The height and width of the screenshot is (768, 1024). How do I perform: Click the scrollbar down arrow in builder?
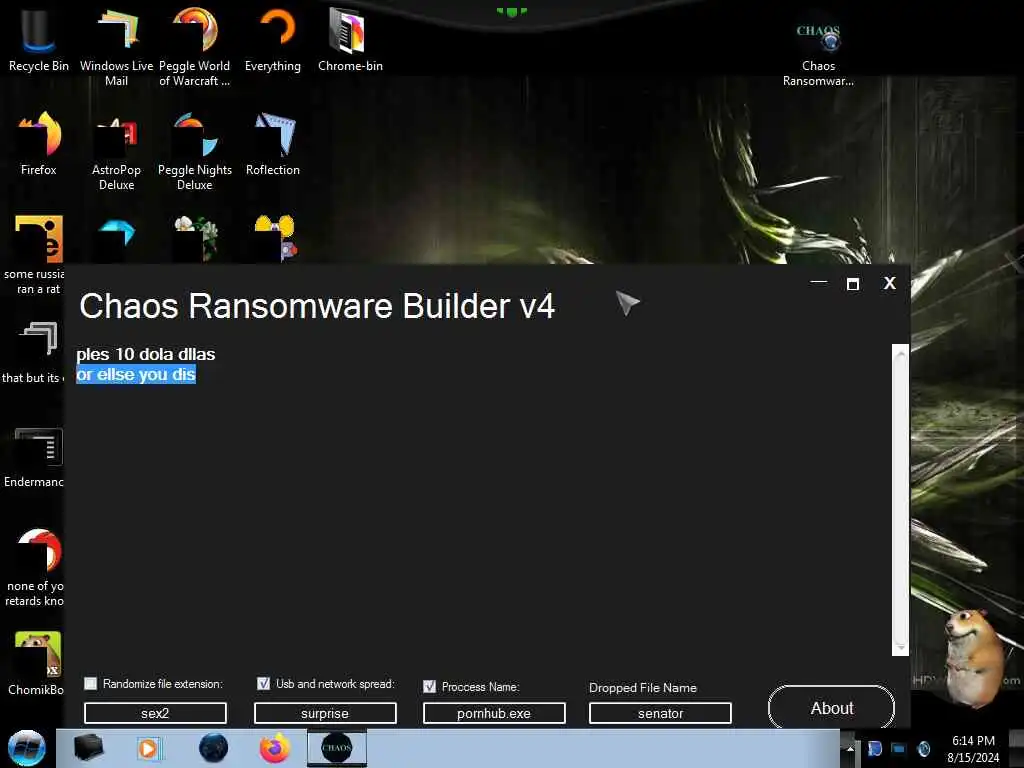(901, 647)
